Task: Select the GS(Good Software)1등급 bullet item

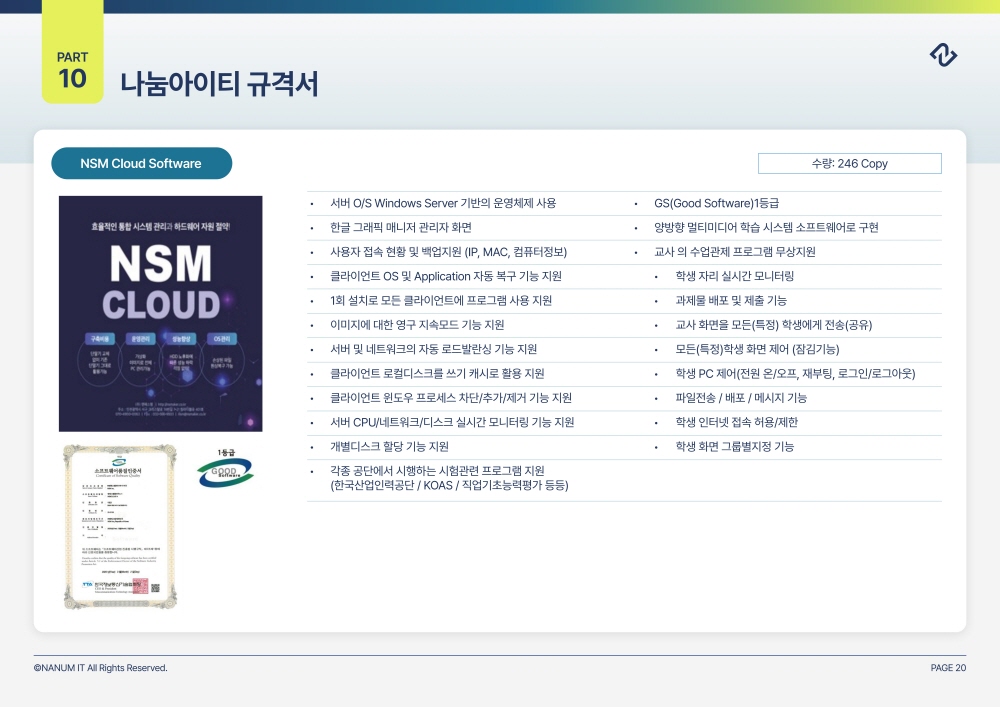Action: point(715,203)
